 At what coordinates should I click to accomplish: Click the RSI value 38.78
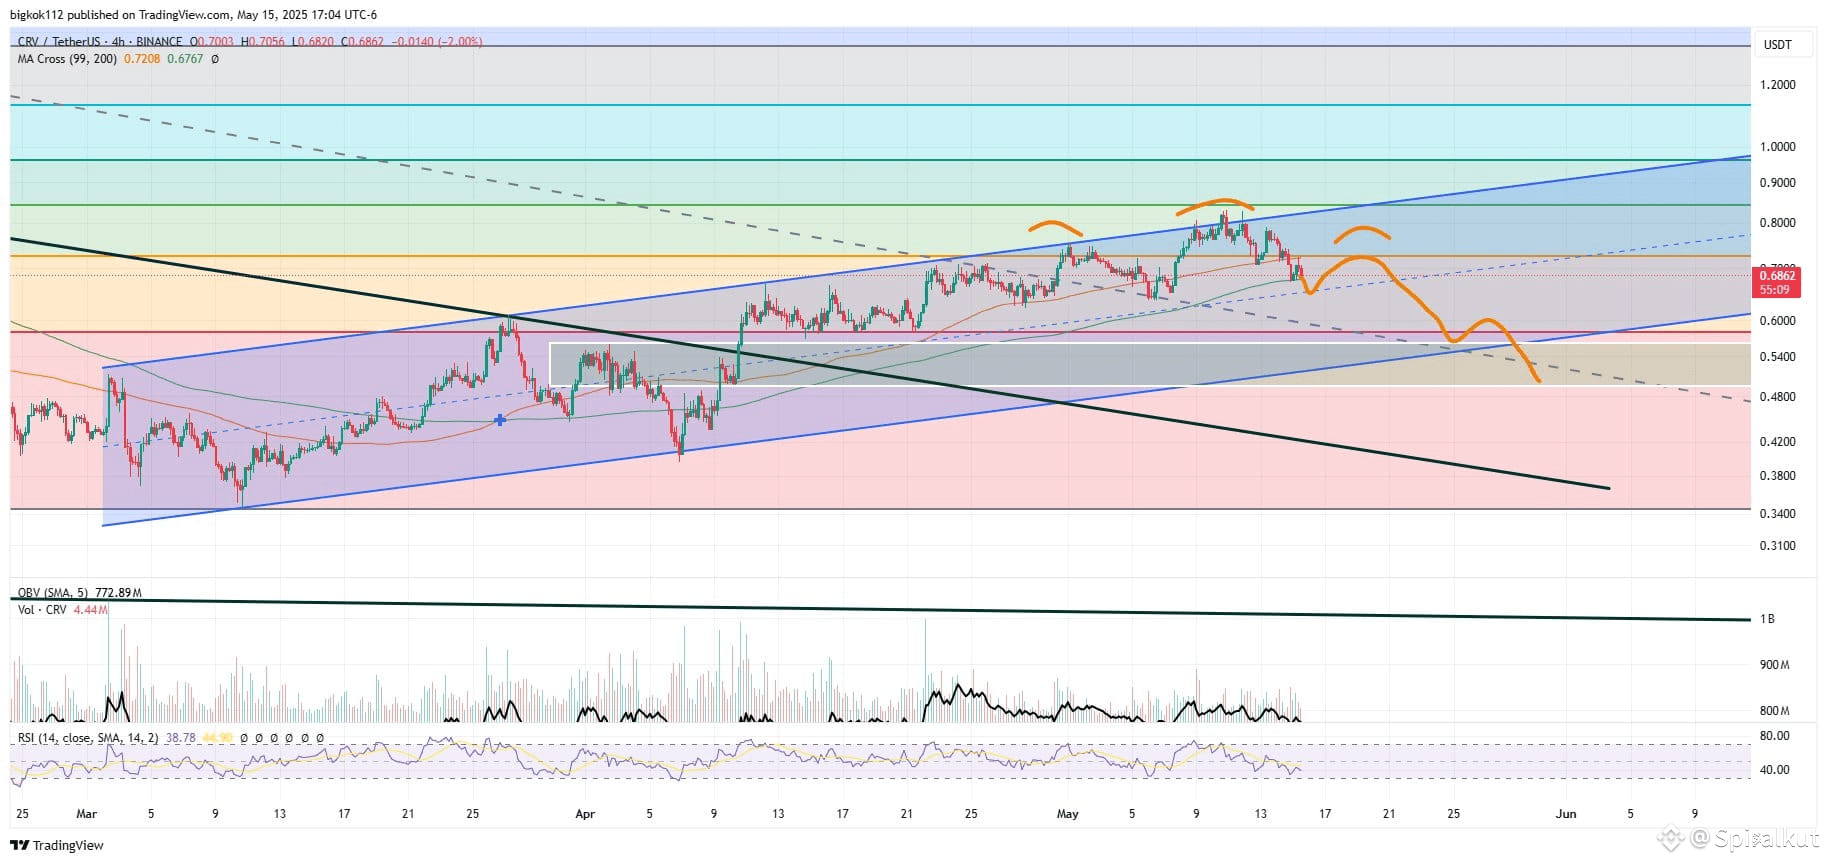(181, 738)
